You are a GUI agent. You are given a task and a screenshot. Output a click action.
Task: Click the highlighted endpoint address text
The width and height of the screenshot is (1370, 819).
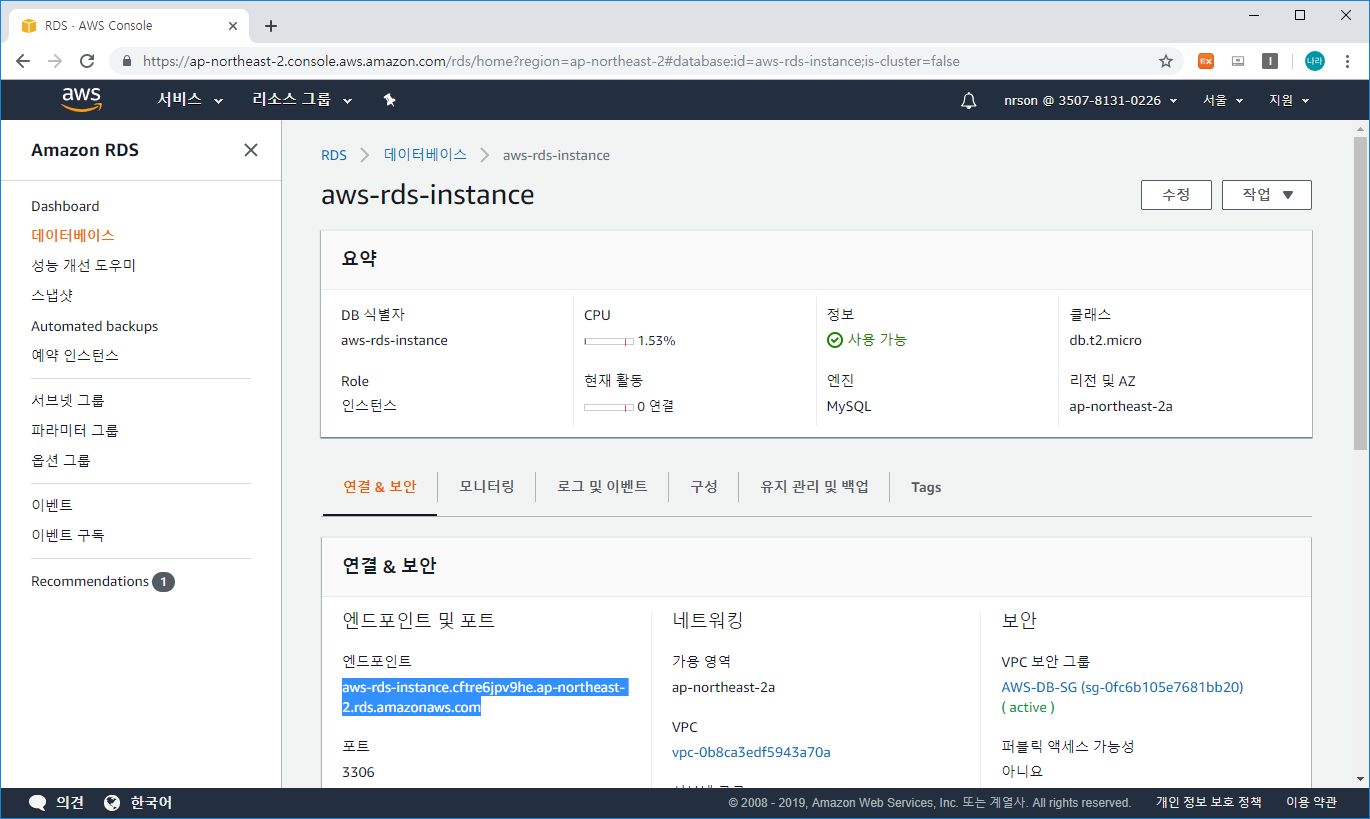[484, 697]
